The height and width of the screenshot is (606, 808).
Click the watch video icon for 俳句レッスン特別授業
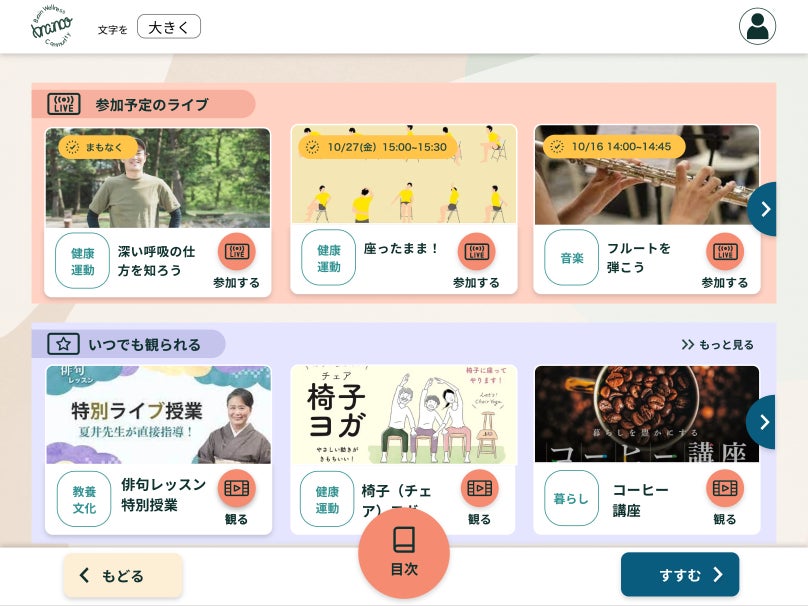click(x=237, y=487)
